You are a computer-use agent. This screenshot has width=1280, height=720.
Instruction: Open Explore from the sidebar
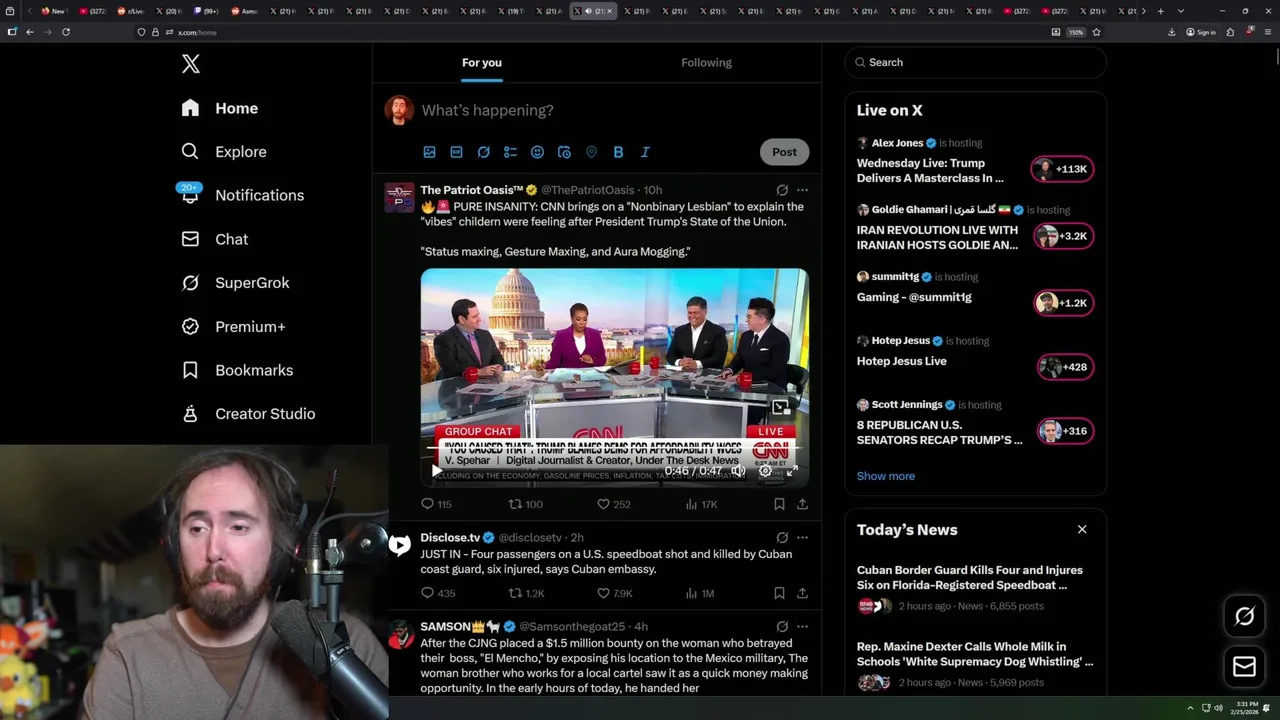[224, 152]
